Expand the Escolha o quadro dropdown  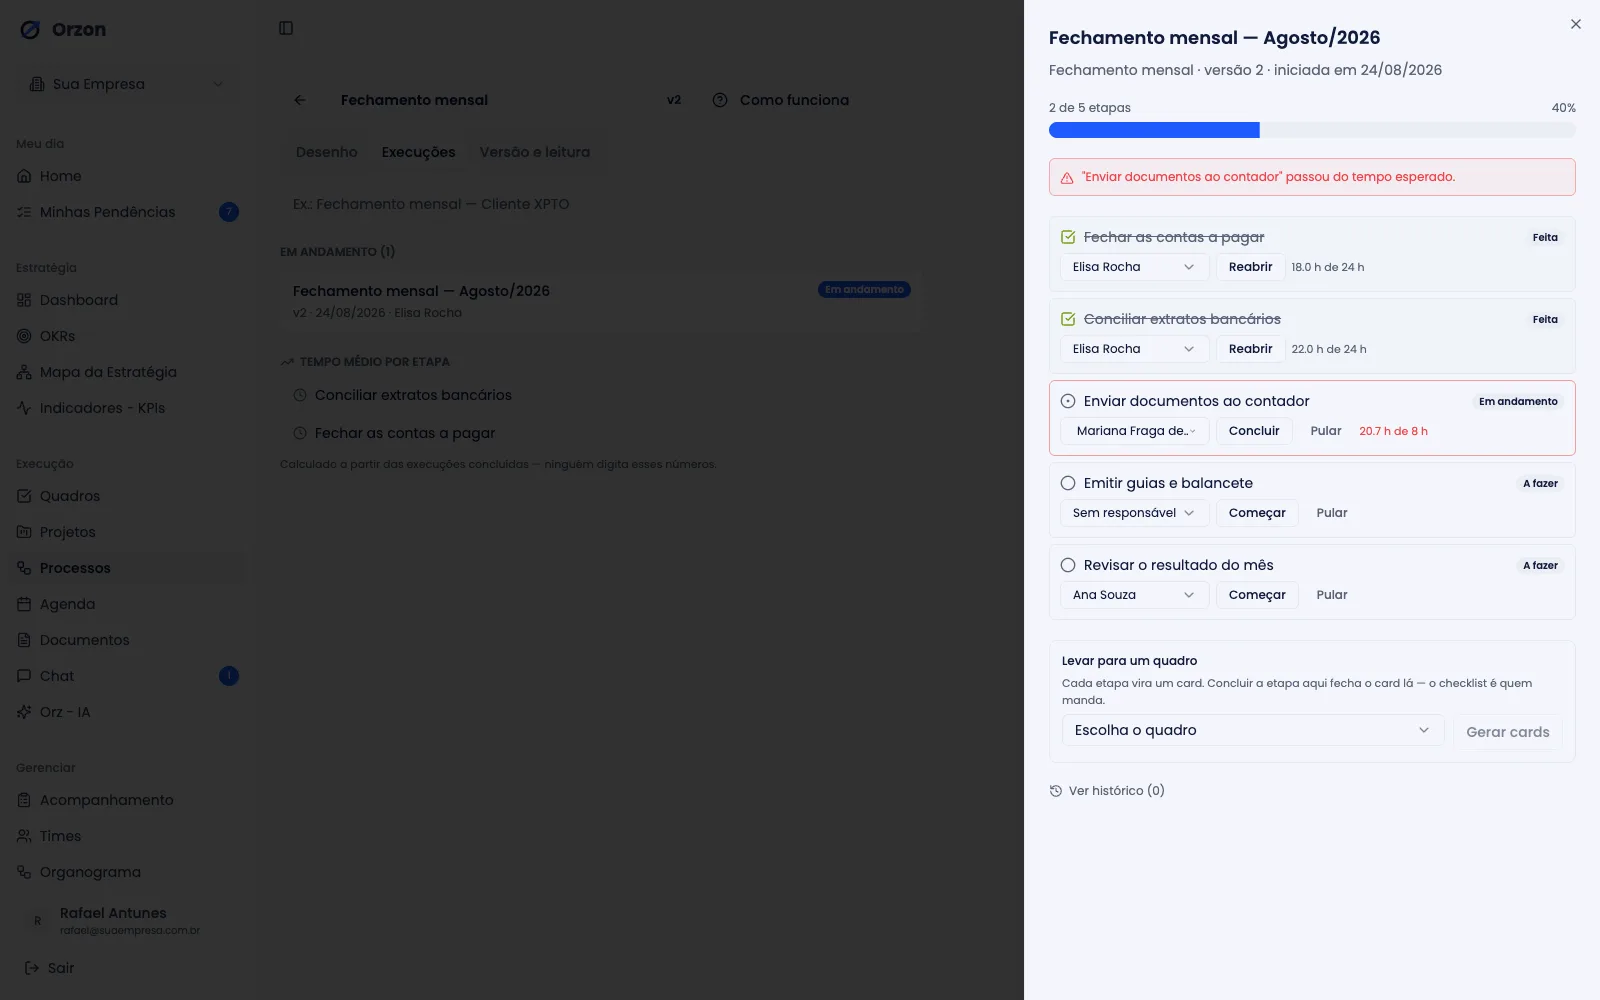coord(1253,730)
